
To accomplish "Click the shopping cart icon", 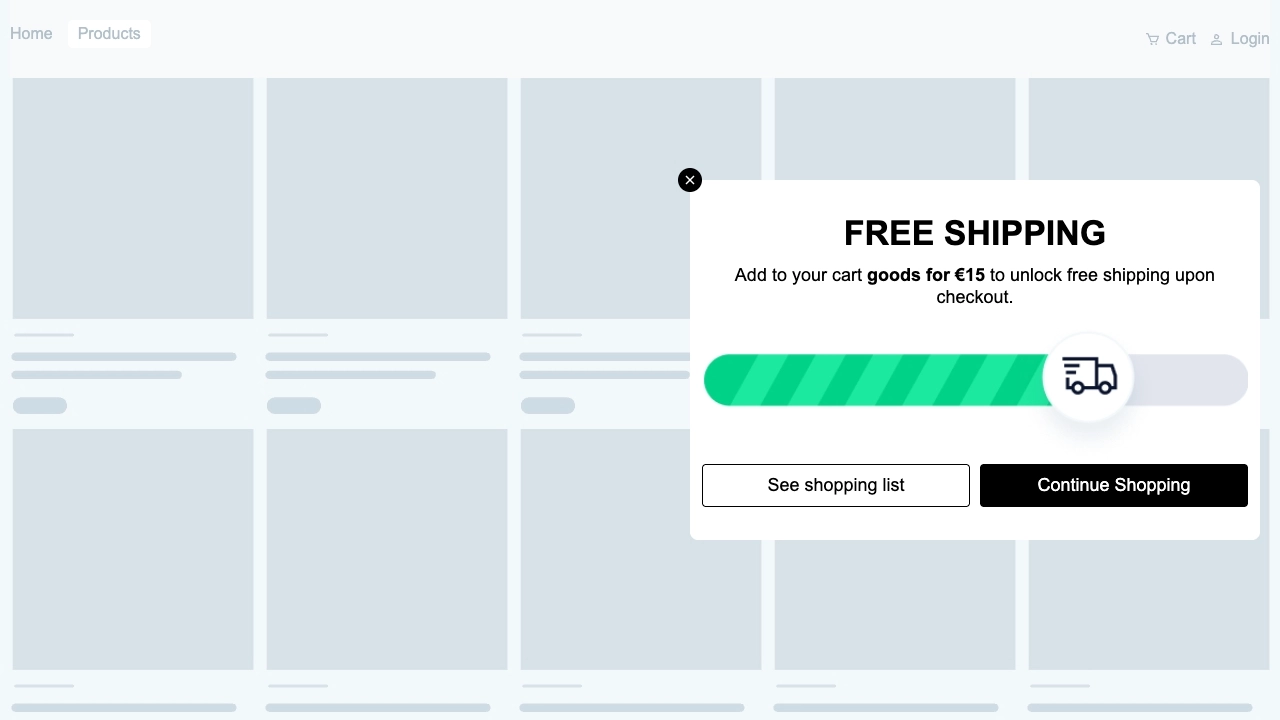I will coord(1152,39).
